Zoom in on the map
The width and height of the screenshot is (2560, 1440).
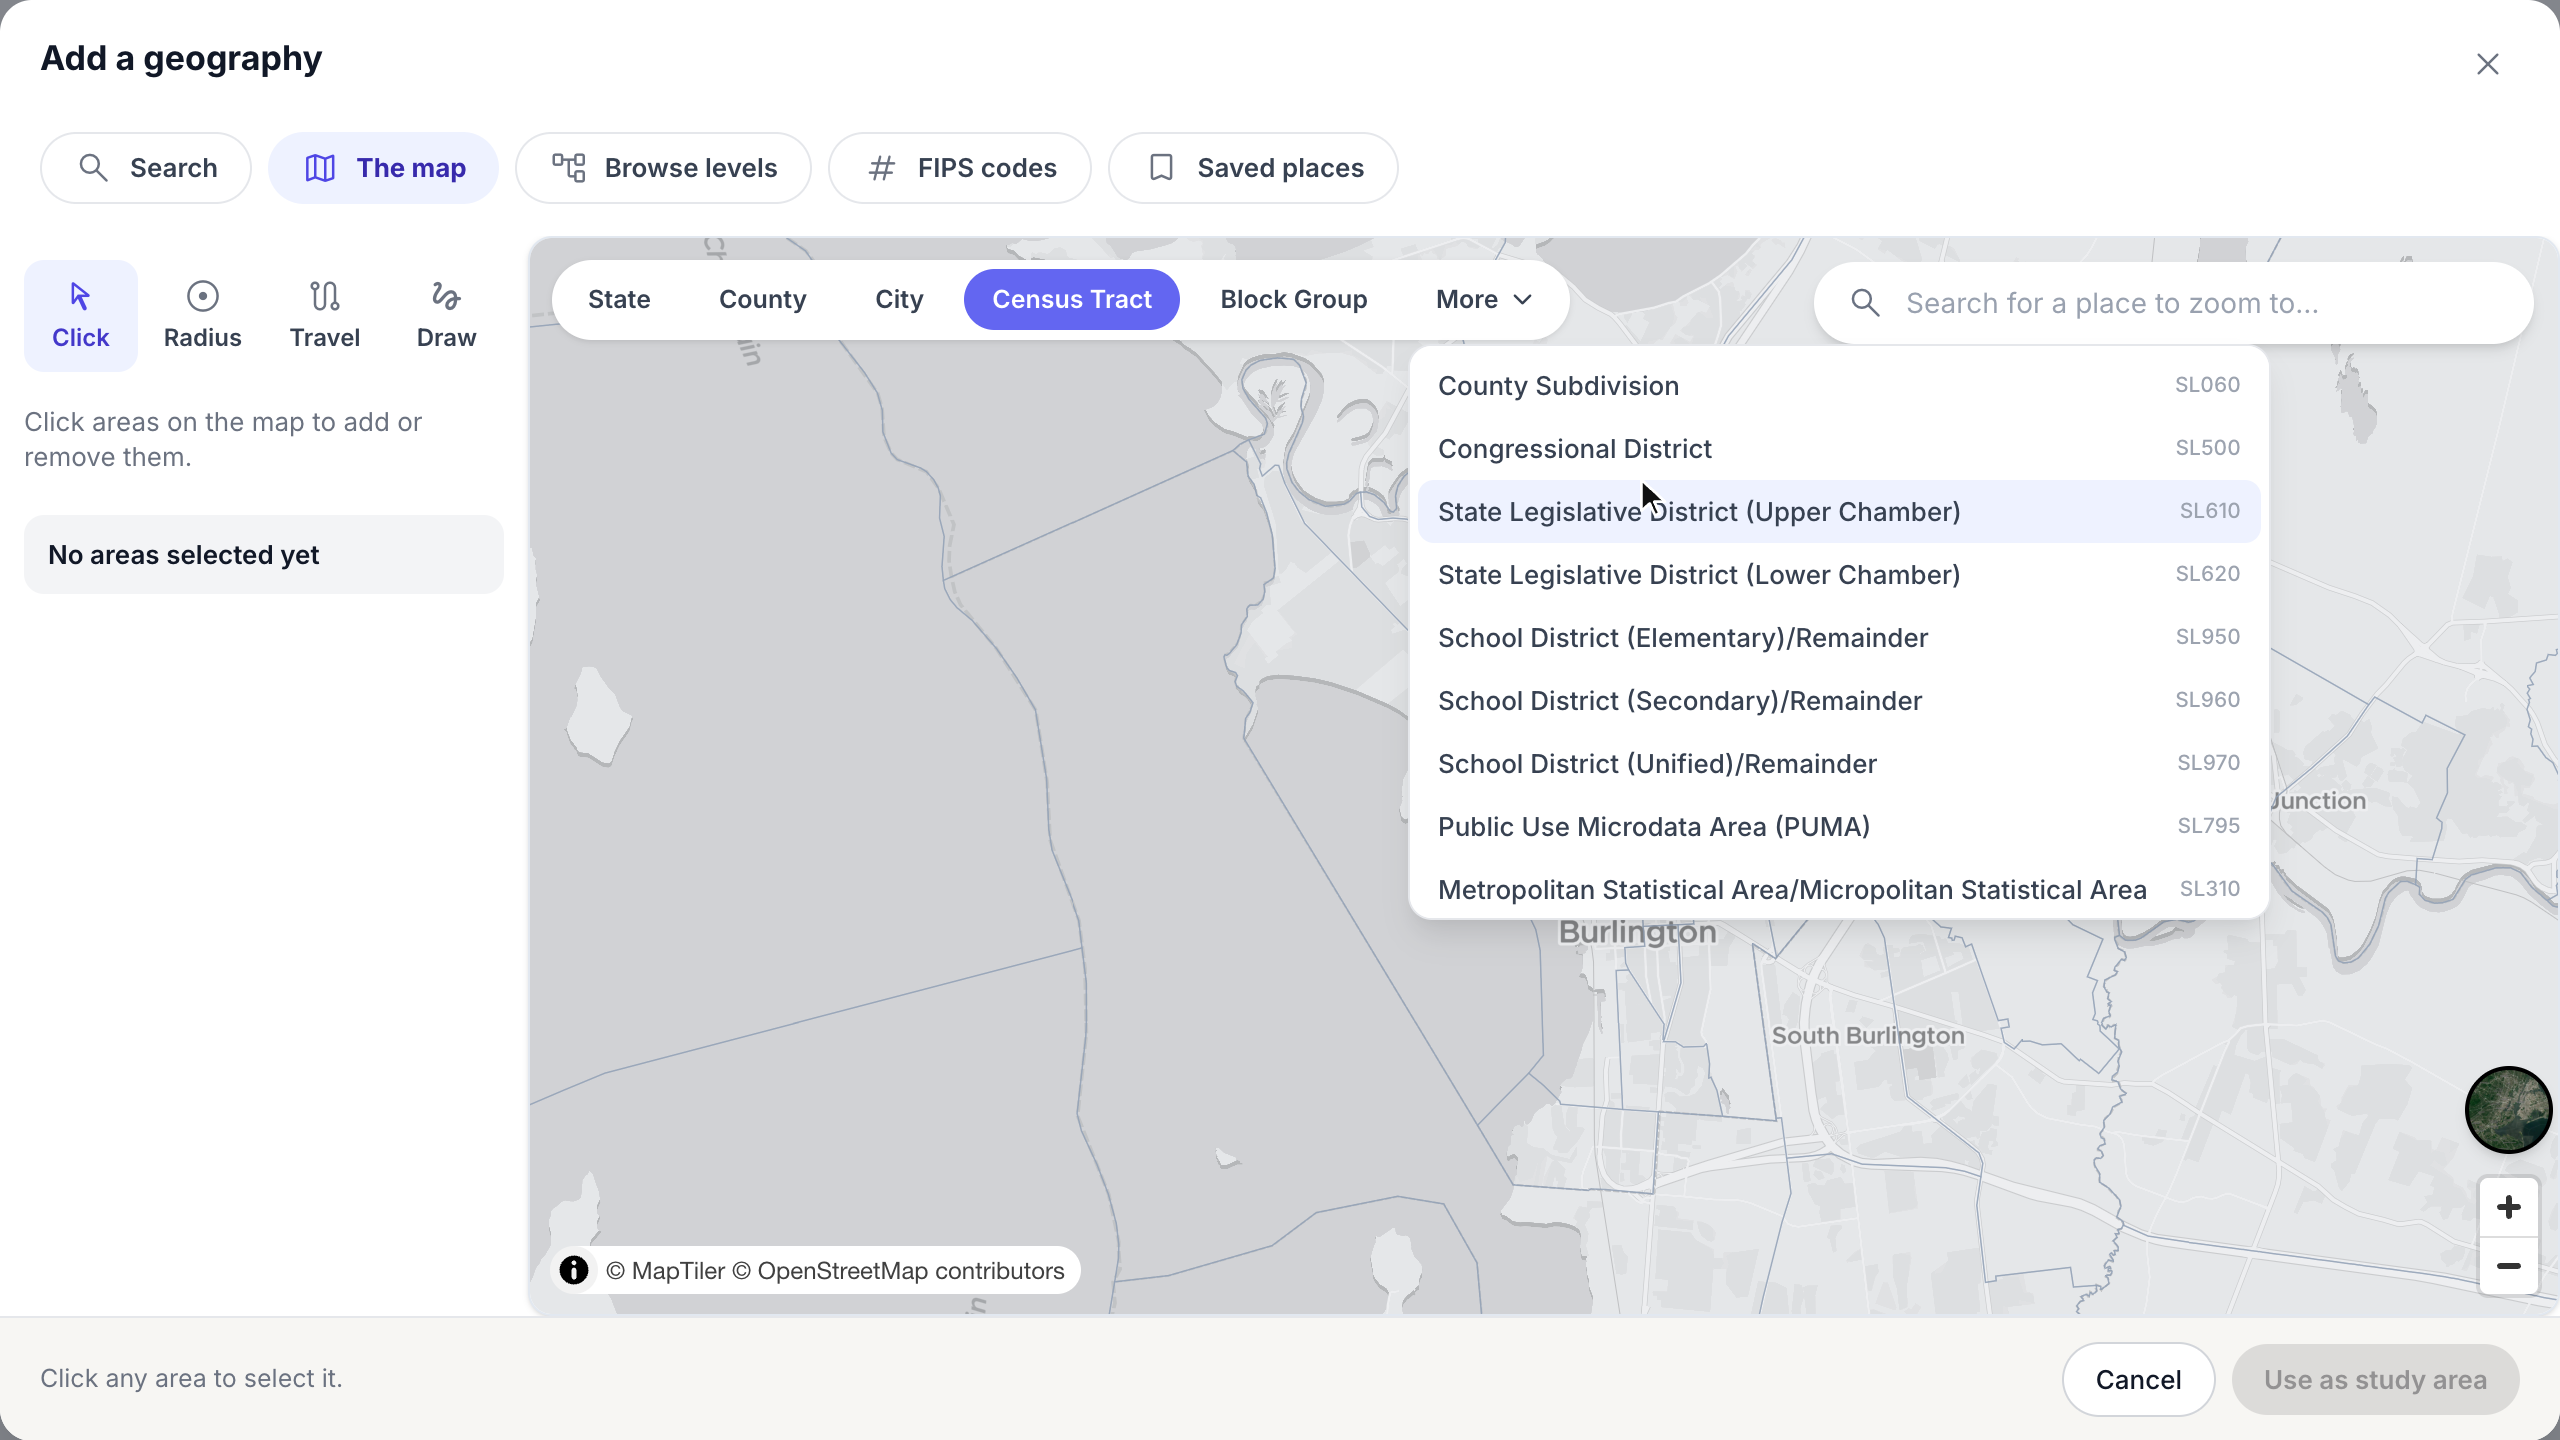pos(2508,1208)
